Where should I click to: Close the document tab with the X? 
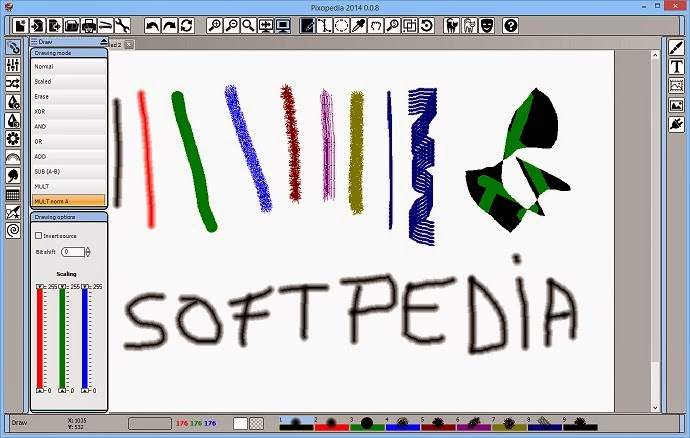[128, 44]
